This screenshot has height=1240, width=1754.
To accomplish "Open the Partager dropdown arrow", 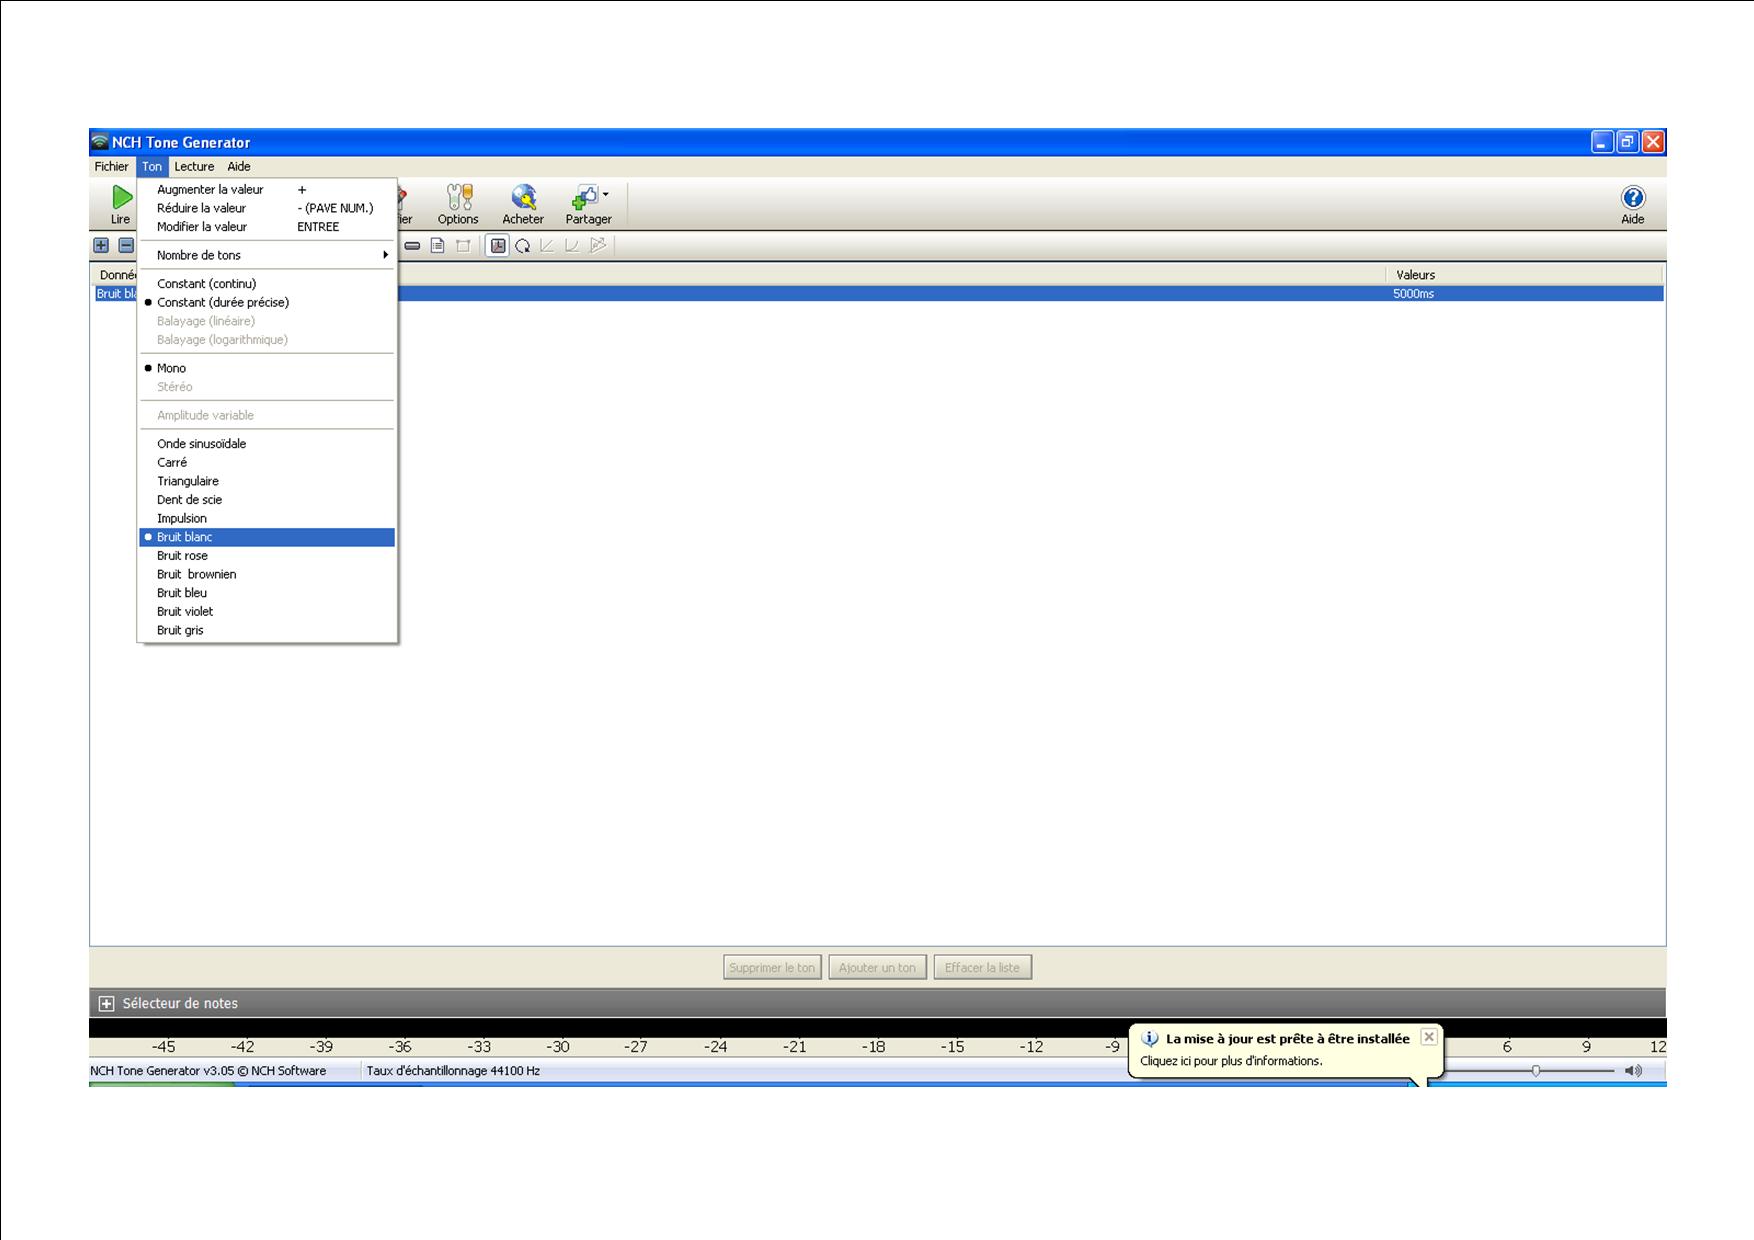I will pyautogui.click(x=605, y=195).
